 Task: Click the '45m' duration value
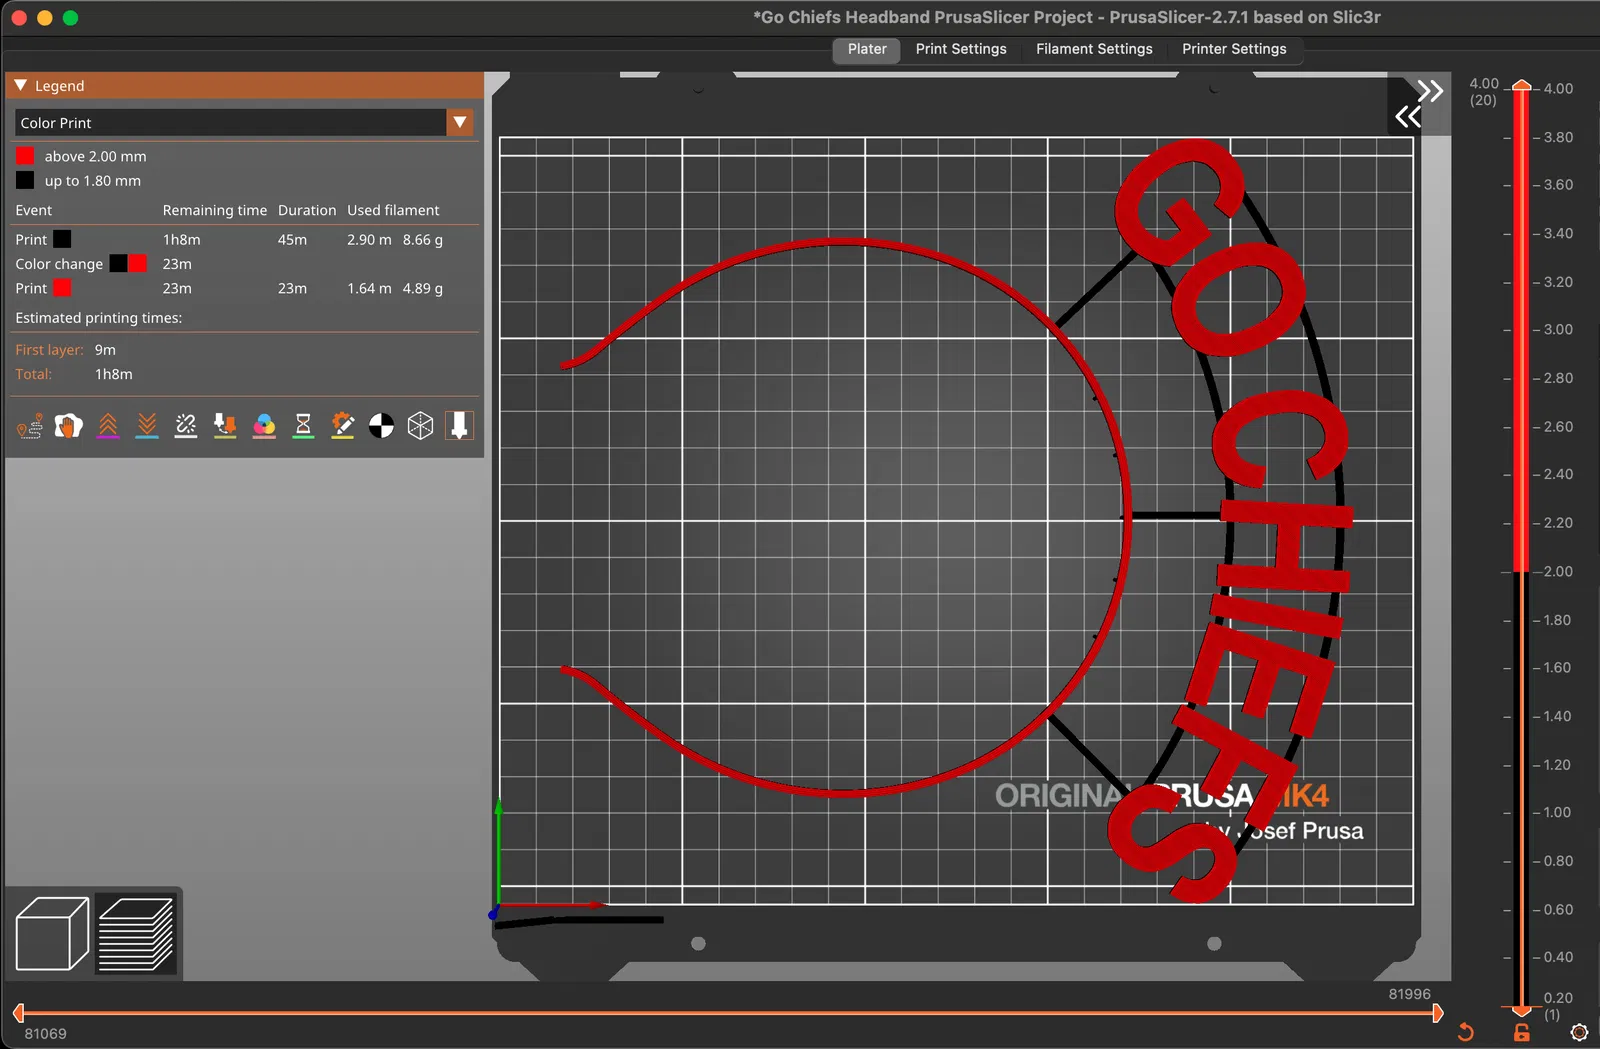[292, 240]
